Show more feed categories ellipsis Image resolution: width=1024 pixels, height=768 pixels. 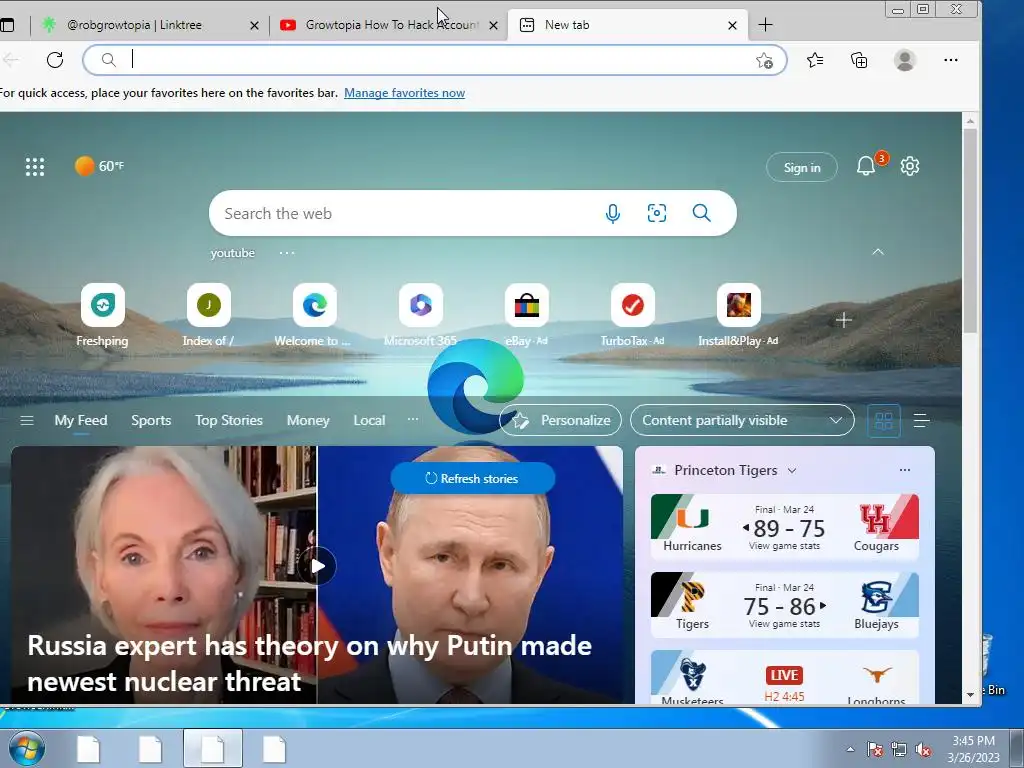[x=413, y=419]
